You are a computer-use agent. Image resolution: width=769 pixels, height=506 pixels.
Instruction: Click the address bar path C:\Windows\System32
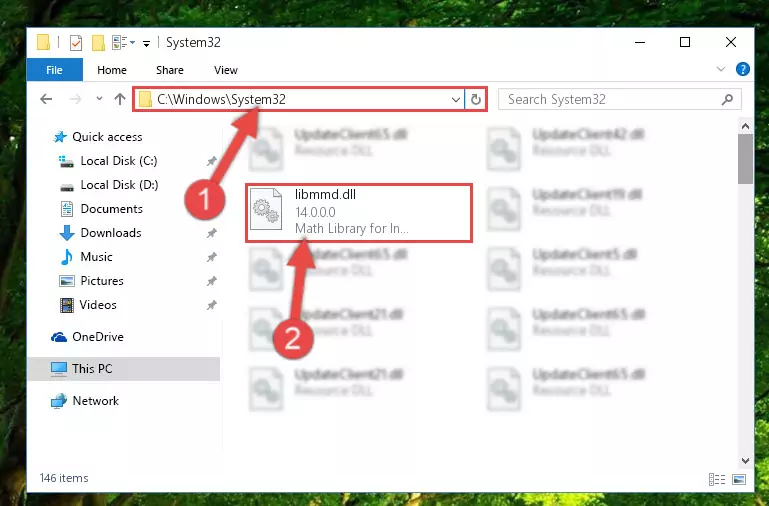pyautogui.click(x=221, y=100)
